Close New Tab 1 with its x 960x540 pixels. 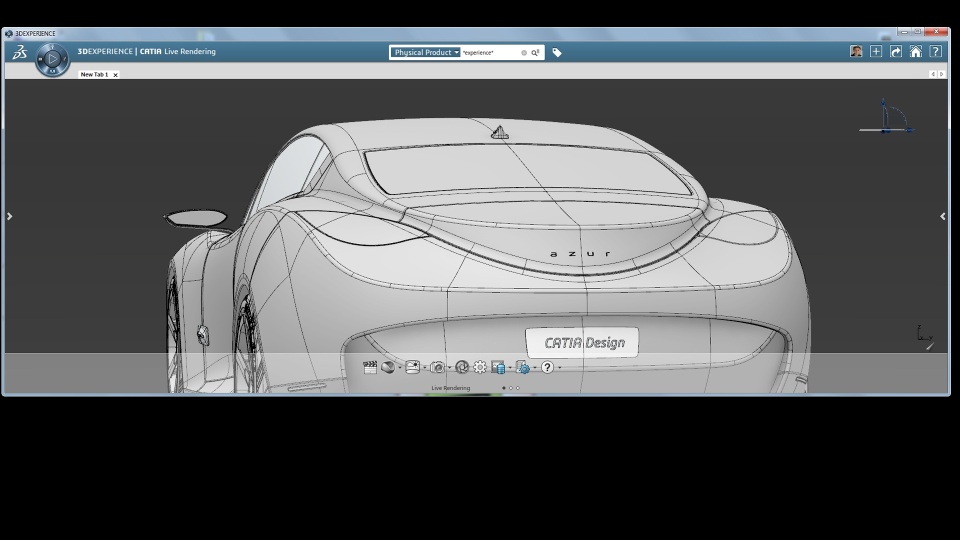tap(115, 75)
